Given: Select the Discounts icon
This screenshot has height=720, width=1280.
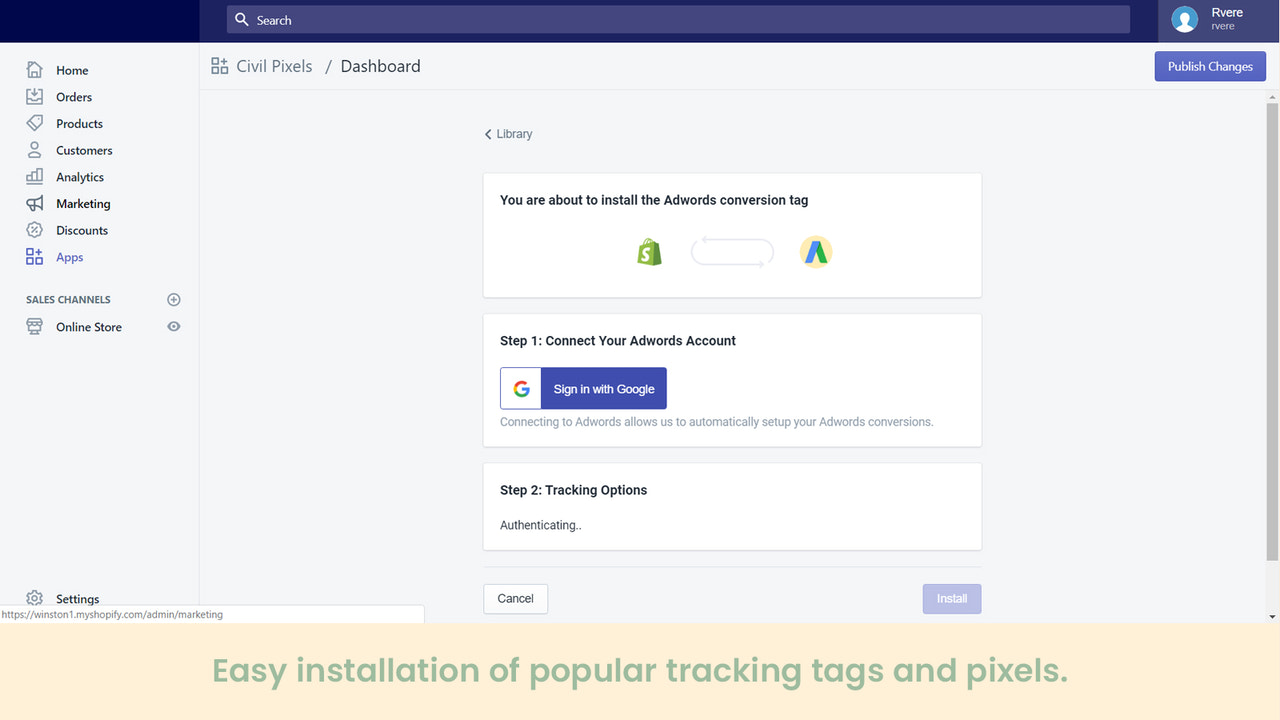Looking at the screenshot, I should [34, 230].
